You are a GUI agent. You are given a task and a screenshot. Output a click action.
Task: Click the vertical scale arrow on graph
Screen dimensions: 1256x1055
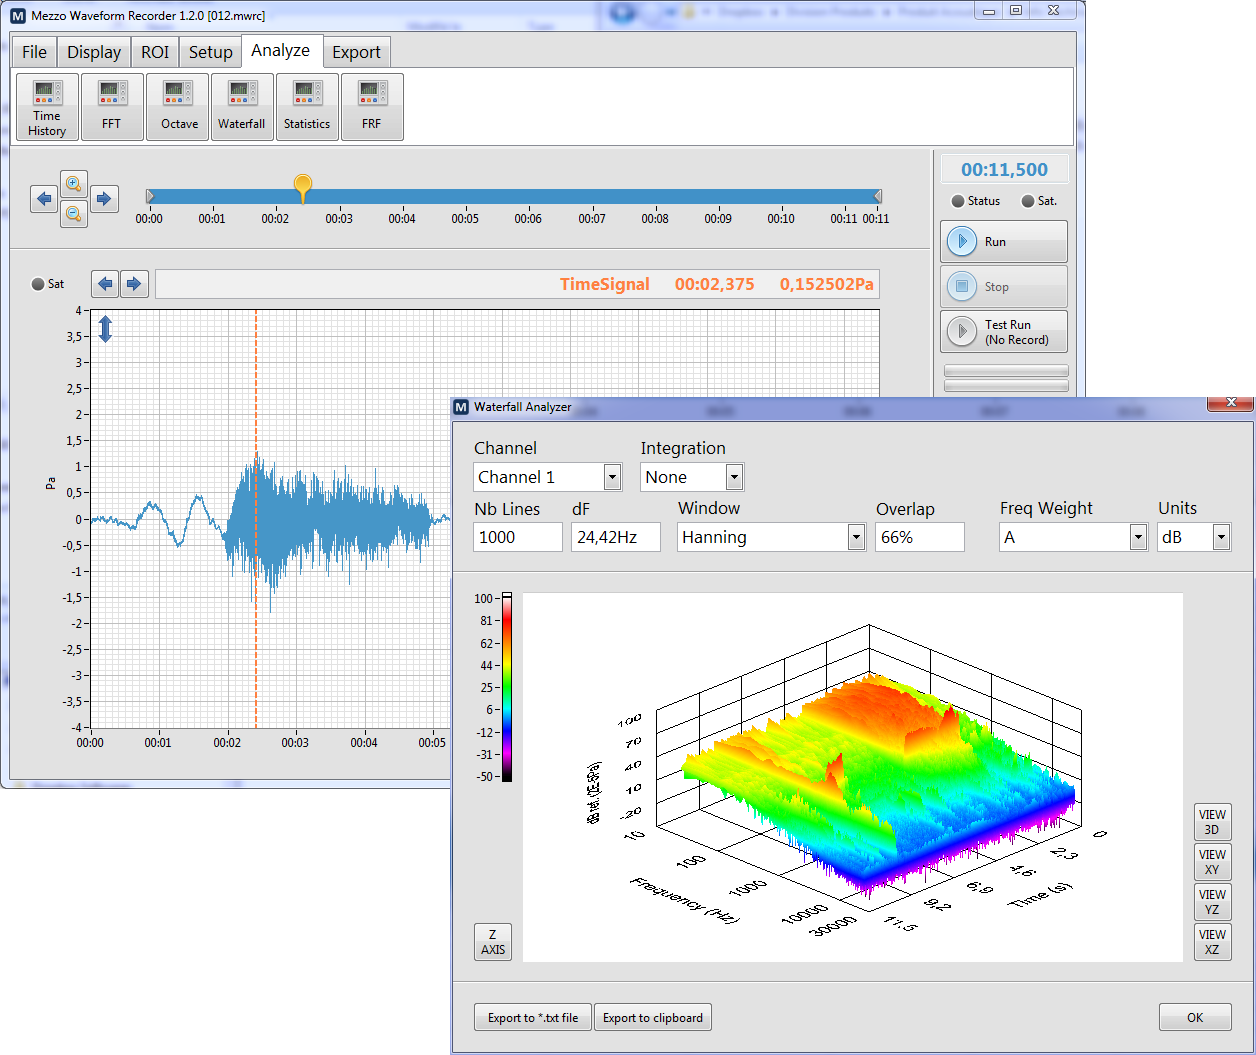coord(105,329)
